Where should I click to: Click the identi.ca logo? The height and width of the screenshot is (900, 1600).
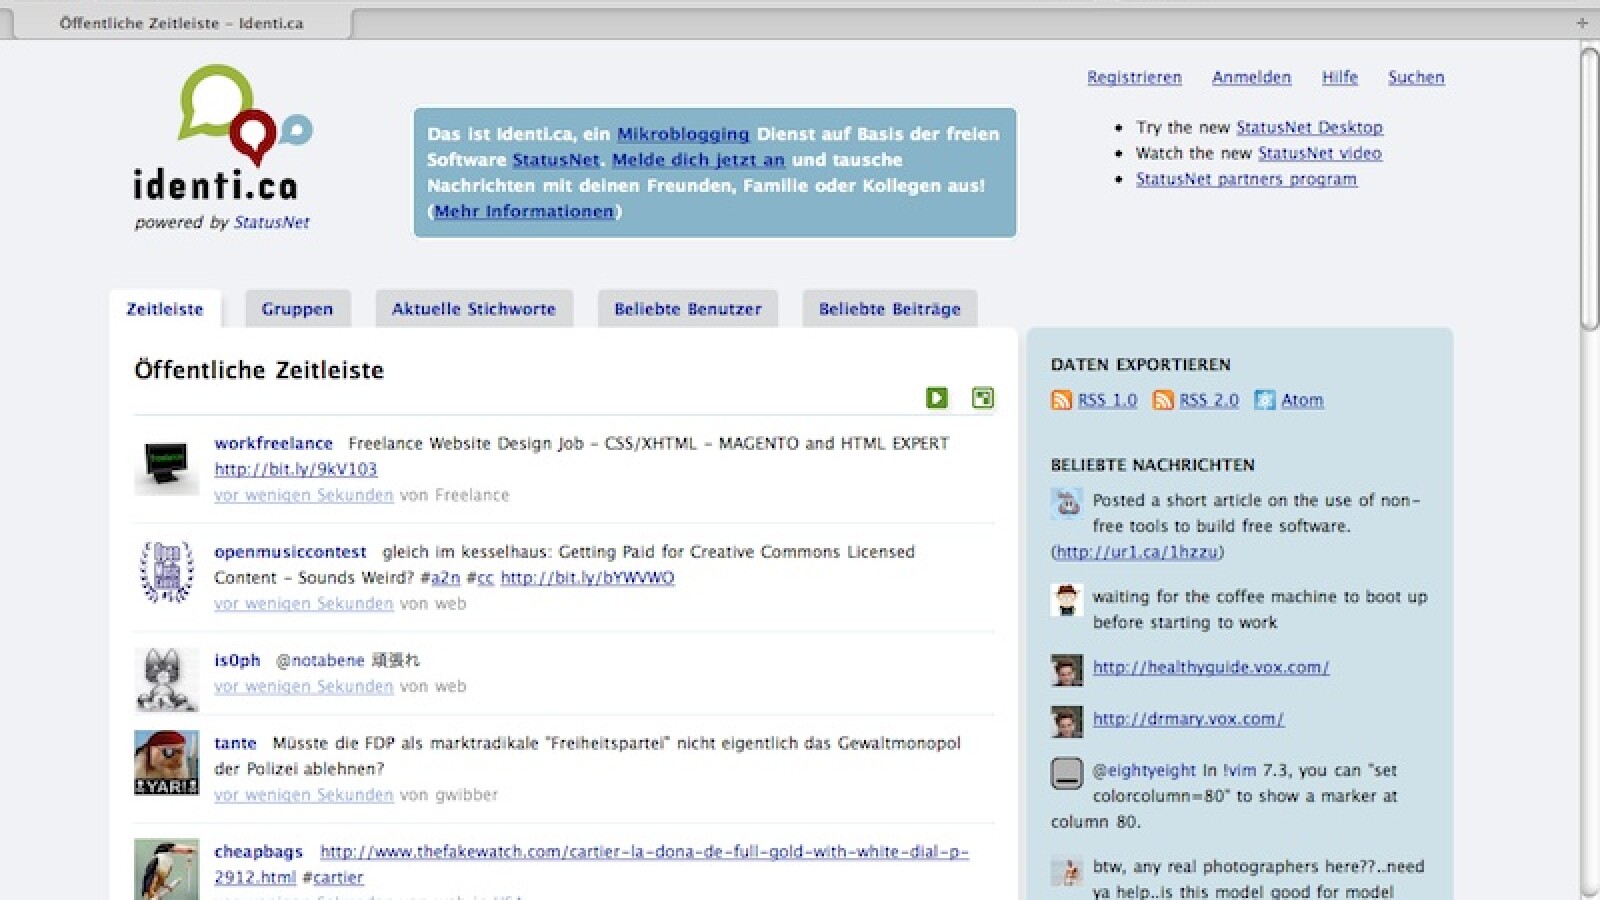(222, 134)
